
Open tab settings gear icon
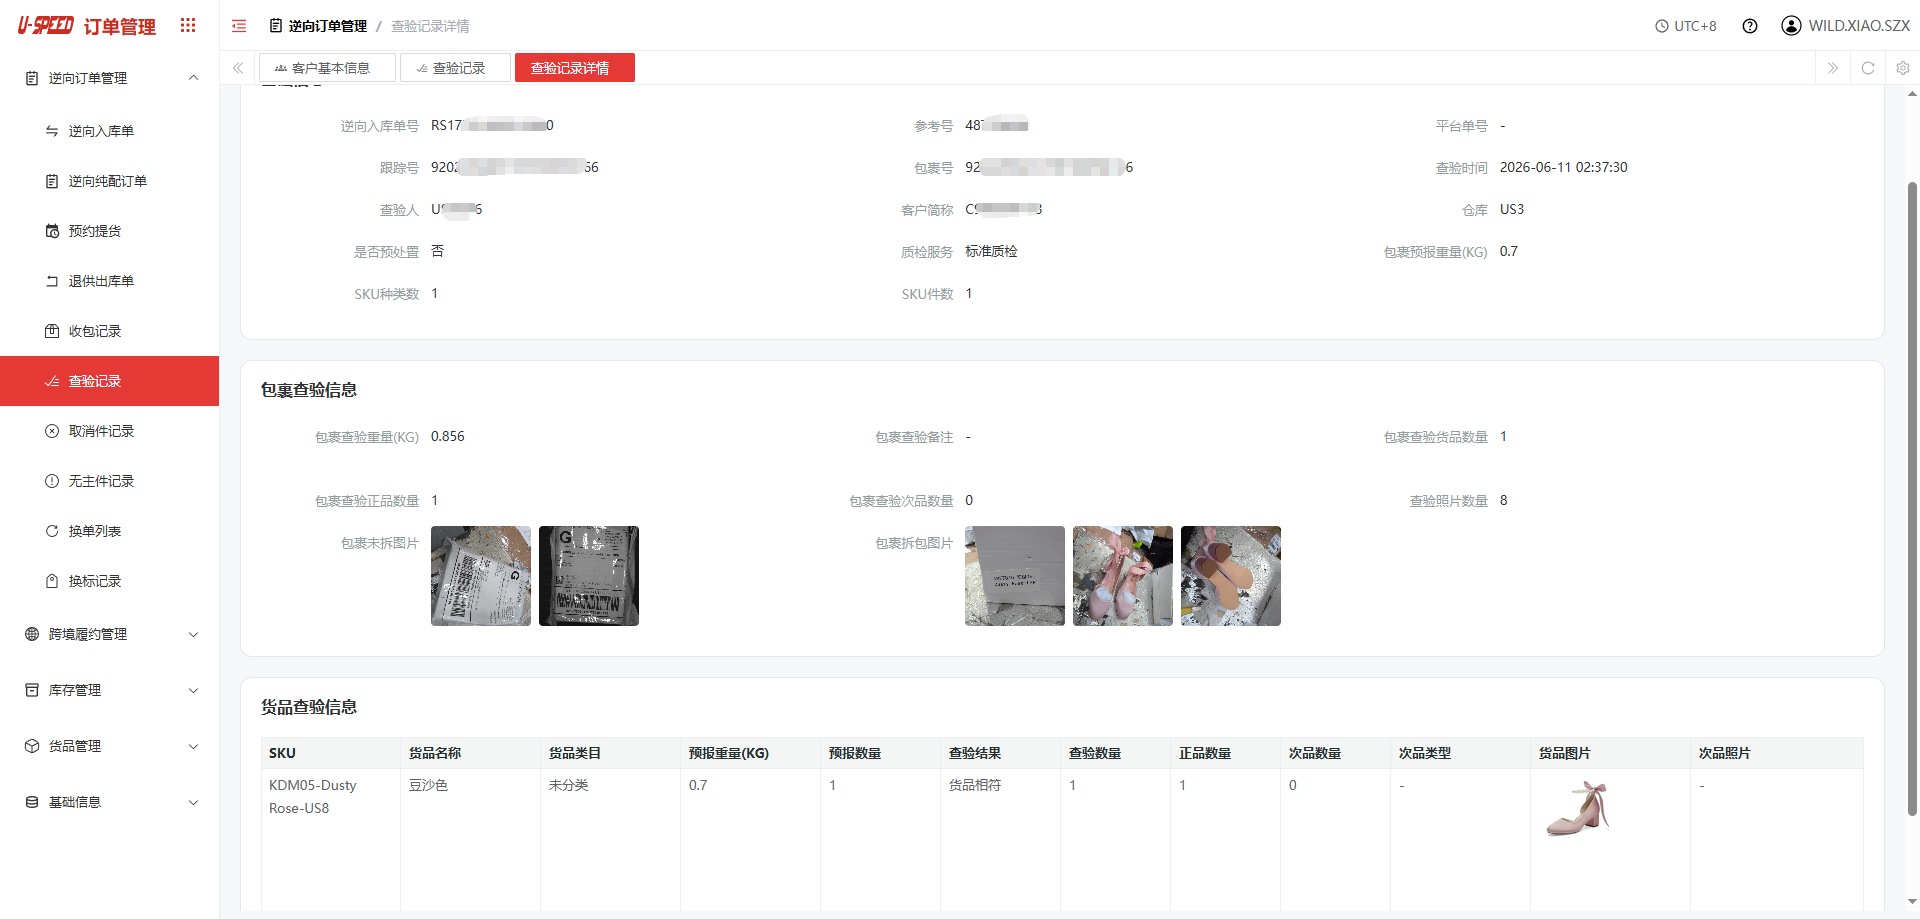[x=1903, y=68]
